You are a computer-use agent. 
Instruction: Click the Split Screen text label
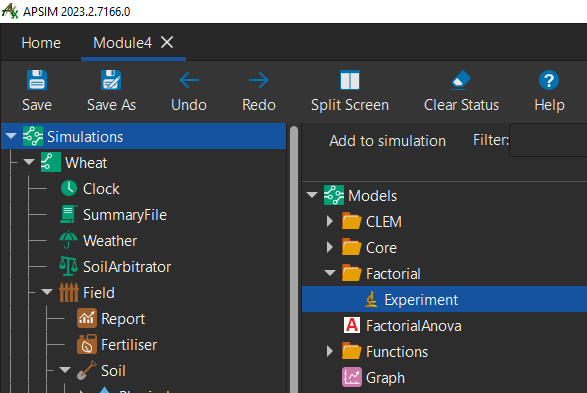(x=350, y=105)
